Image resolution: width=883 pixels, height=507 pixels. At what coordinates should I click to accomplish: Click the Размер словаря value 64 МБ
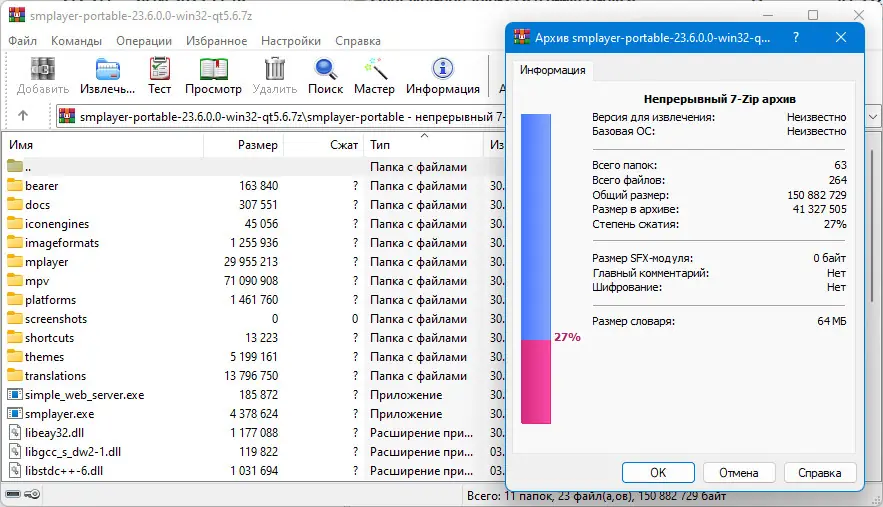click(x=832, y=321)
